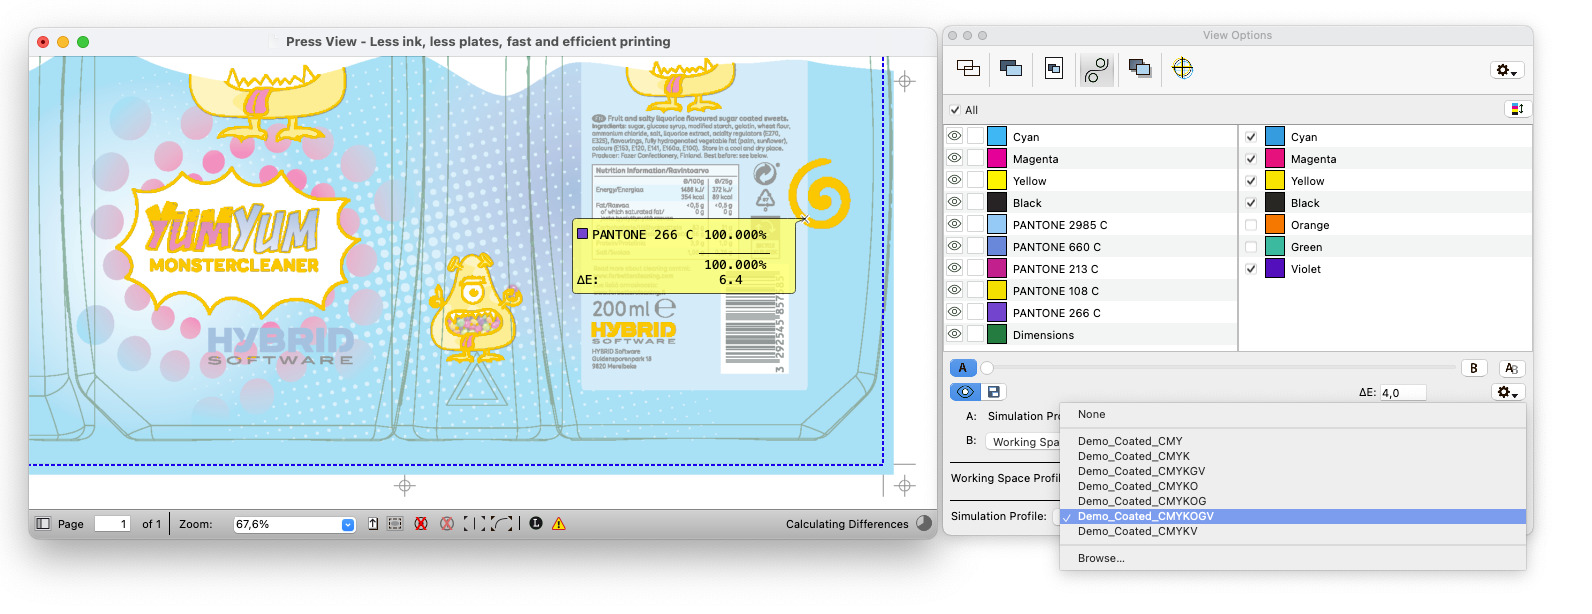Click the Calculating Differences status text
Screen dimensions: 1592x614
pyautogui.click(x=847, y=524)
